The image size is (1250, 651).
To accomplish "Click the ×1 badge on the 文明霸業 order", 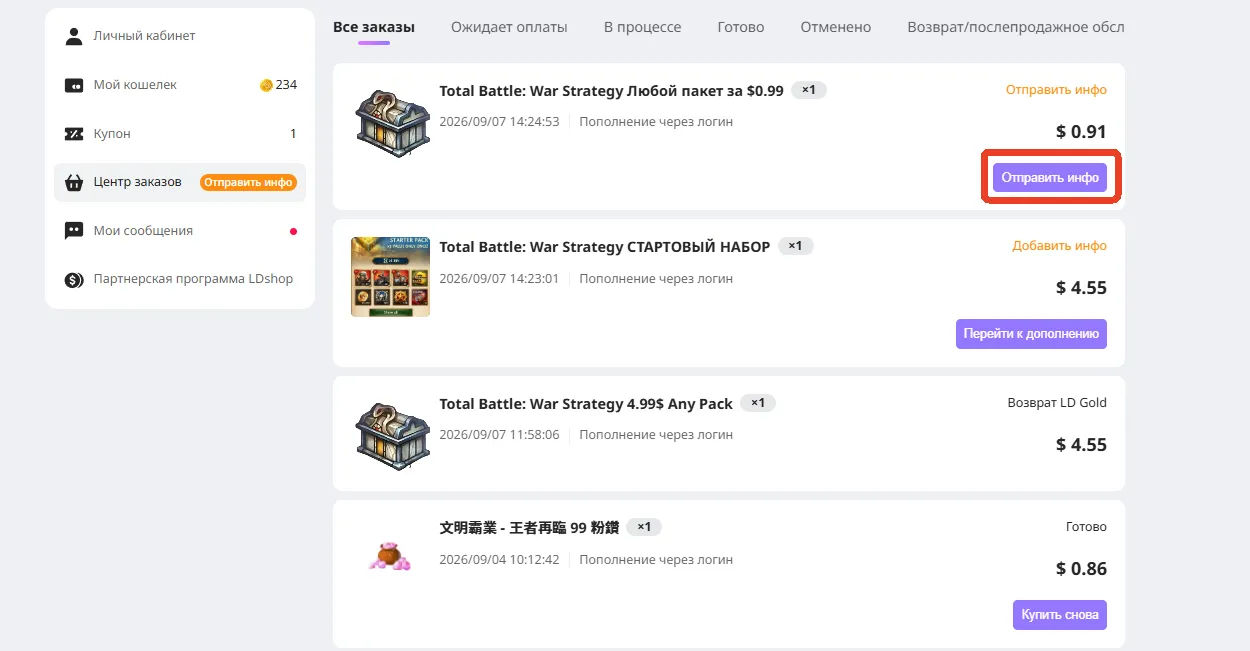I will (x=644, y=527).
